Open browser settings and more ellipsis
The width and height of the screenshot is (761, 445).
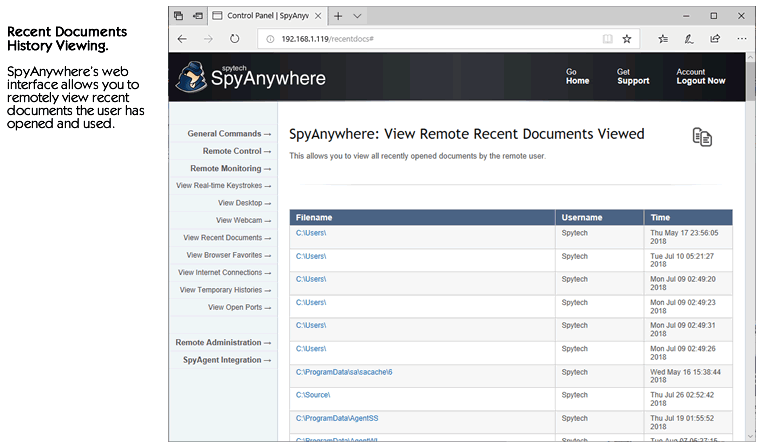742,39
